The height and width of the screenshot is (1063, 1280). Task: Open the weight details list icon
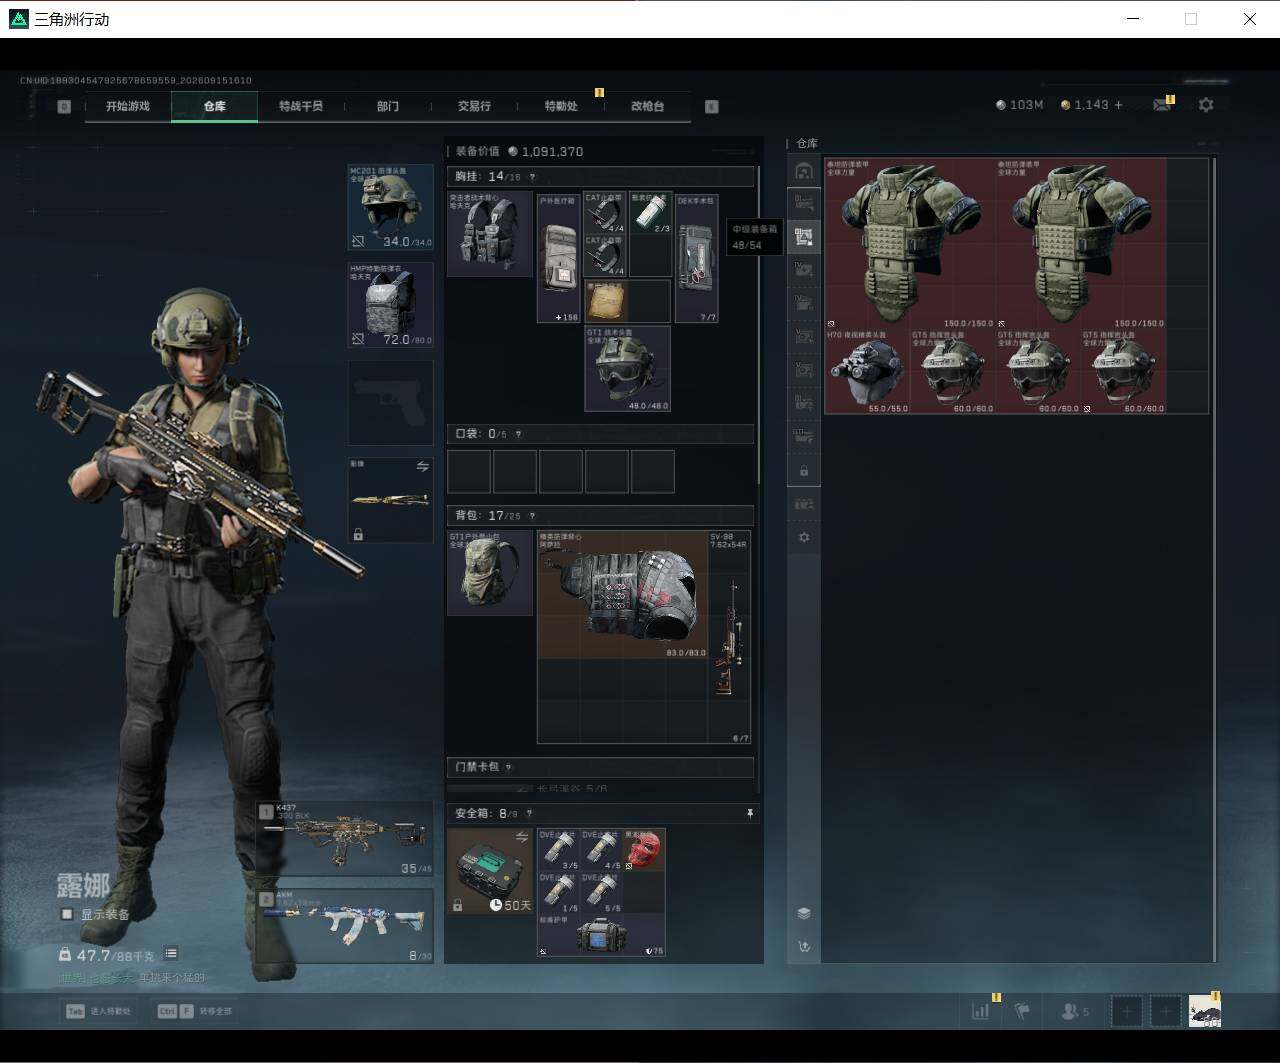171,953
